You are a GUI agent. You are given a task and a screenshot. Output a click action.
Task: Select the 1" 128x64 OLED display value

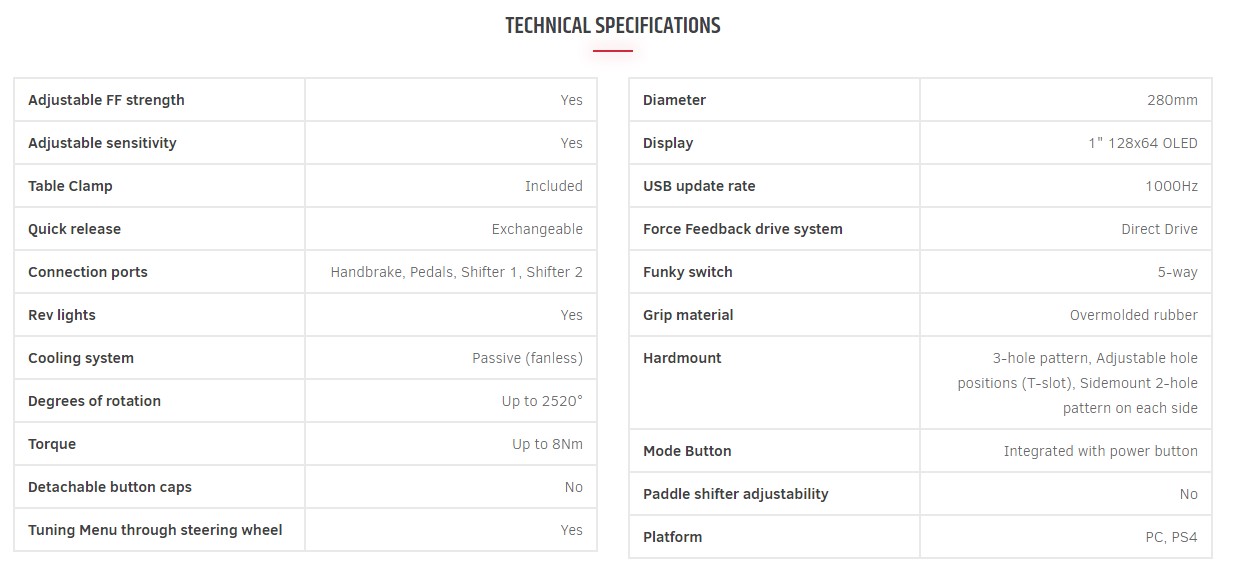(x=1143, y=143)
